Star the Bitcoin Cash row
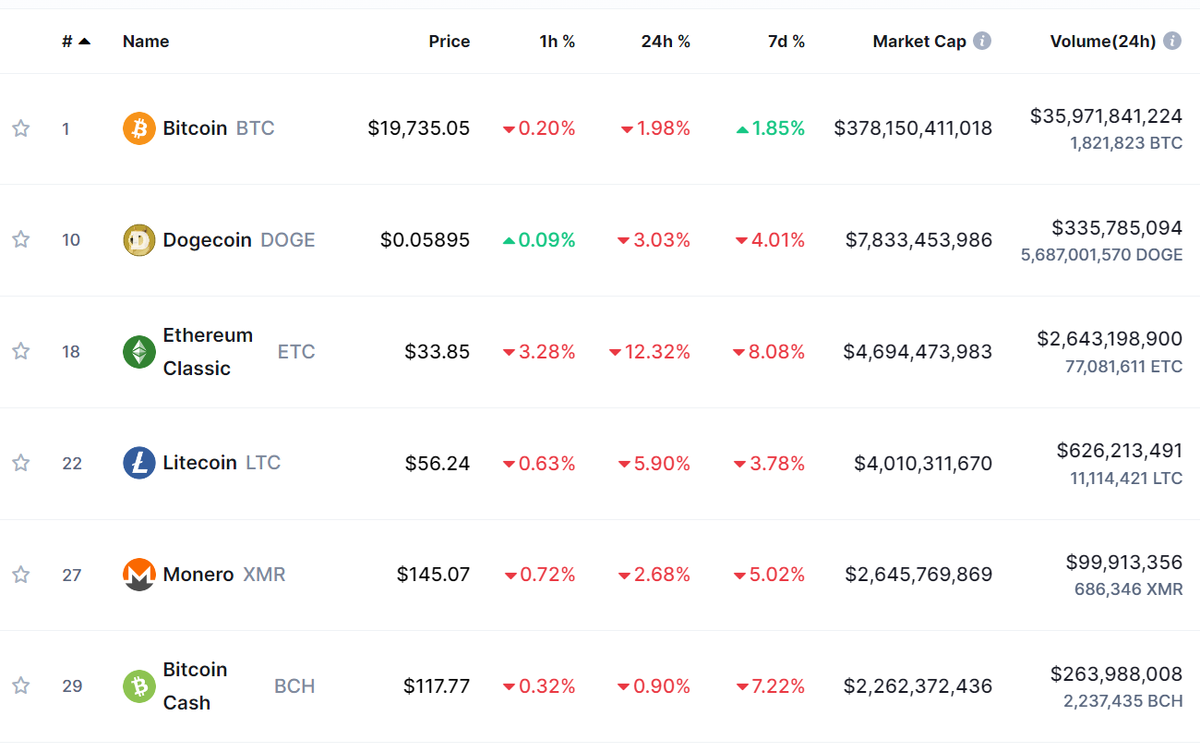The height and width of the screenshot is (752, 1200). (19, 686)
